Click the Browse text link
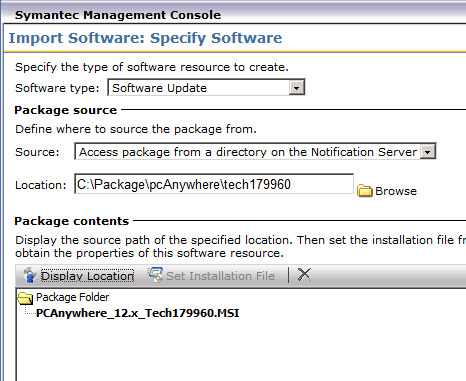 396,191
